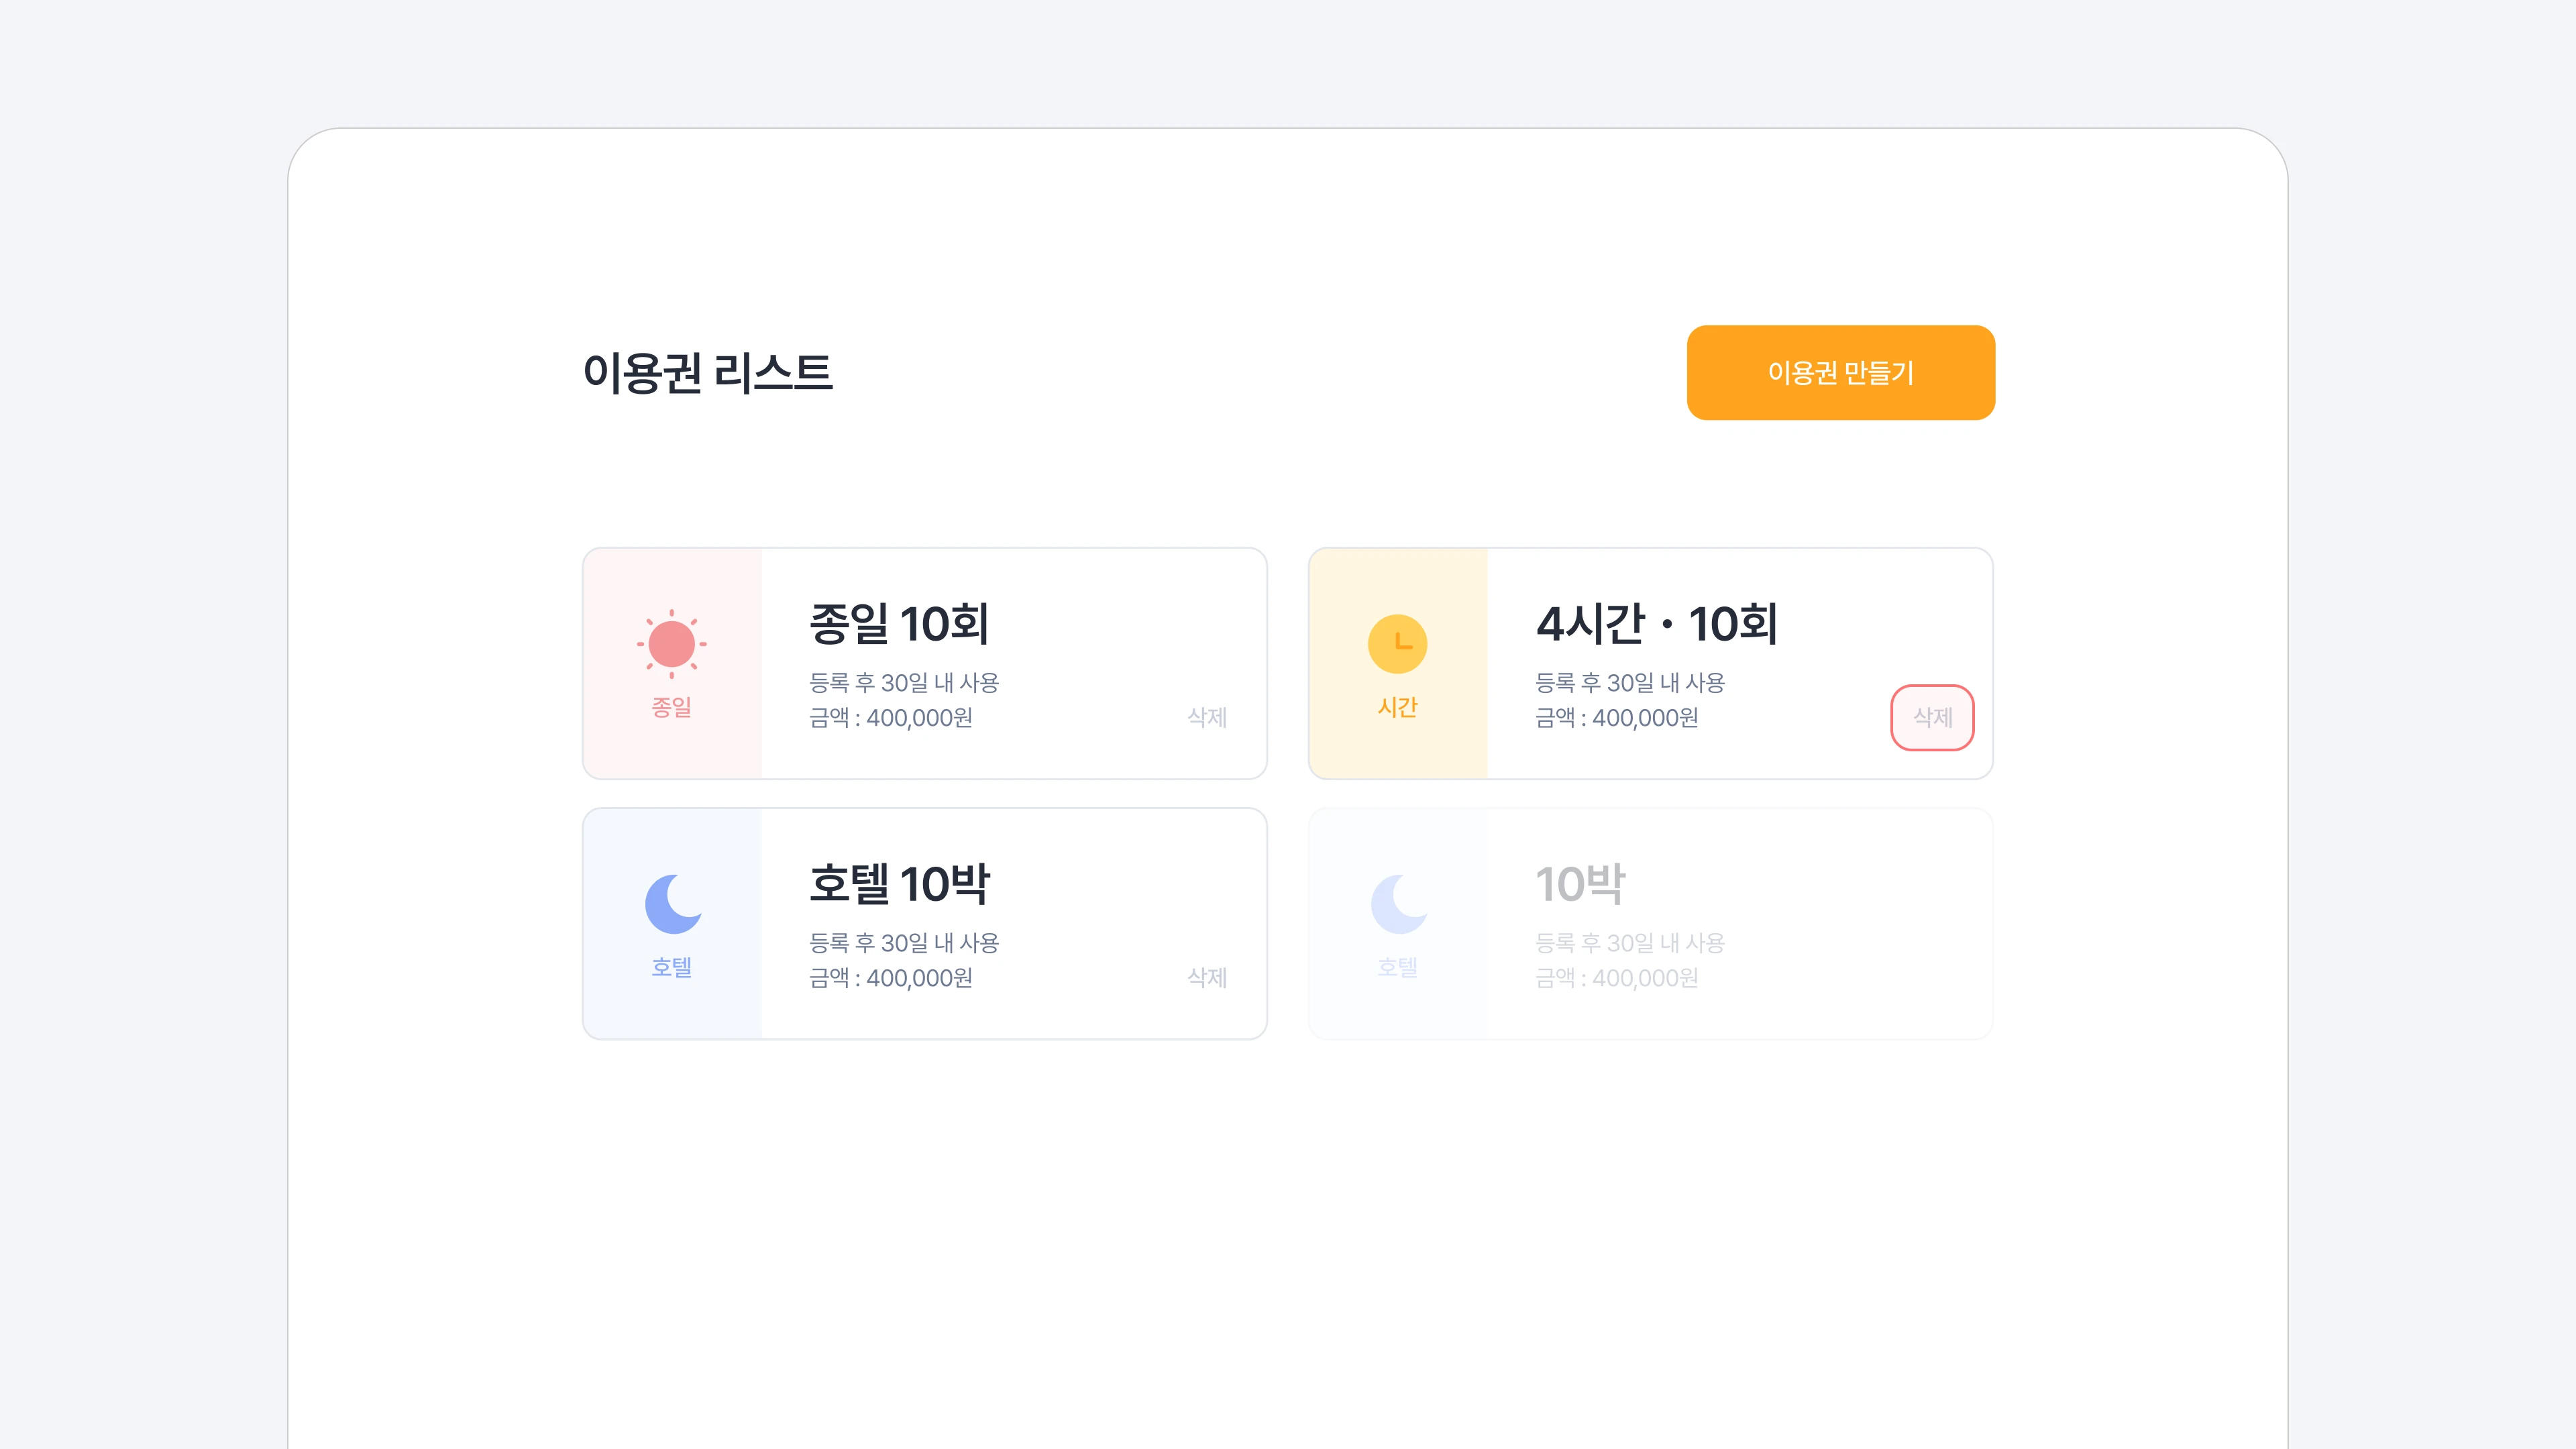Click the faded moon icon in 10박 card
This screenshot has height=1449, width=2576.
pyautogui.click(x=1399, y=903)
